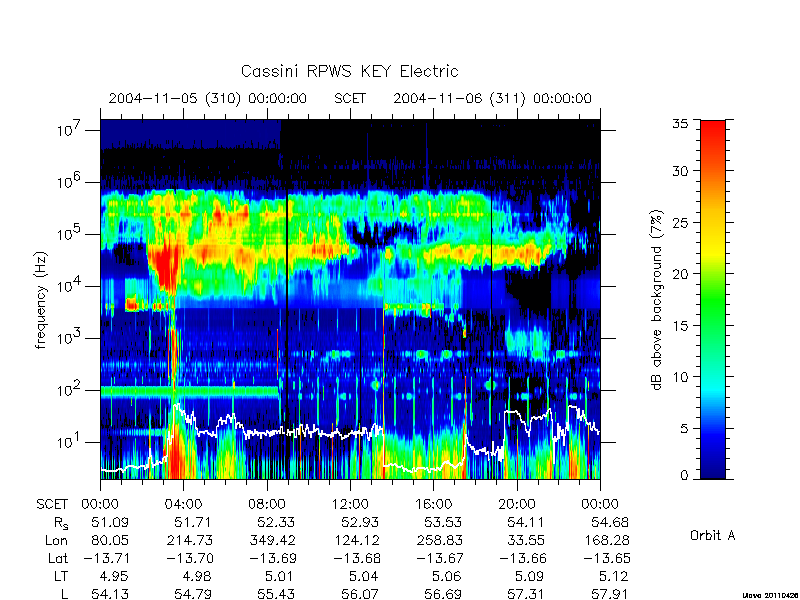Click the 'frequency (Hz)' axis label
Image resolution: width=800 pixels, height=600 pixels.
pos(41,301)
